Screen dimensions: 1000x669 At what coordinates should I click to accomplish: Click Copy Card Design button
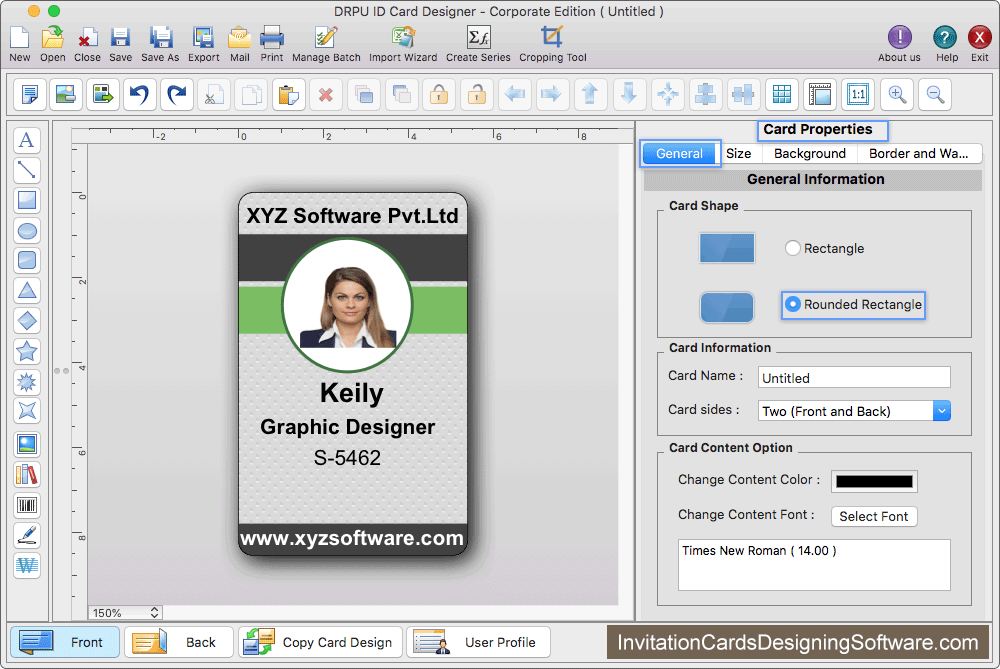320,642
